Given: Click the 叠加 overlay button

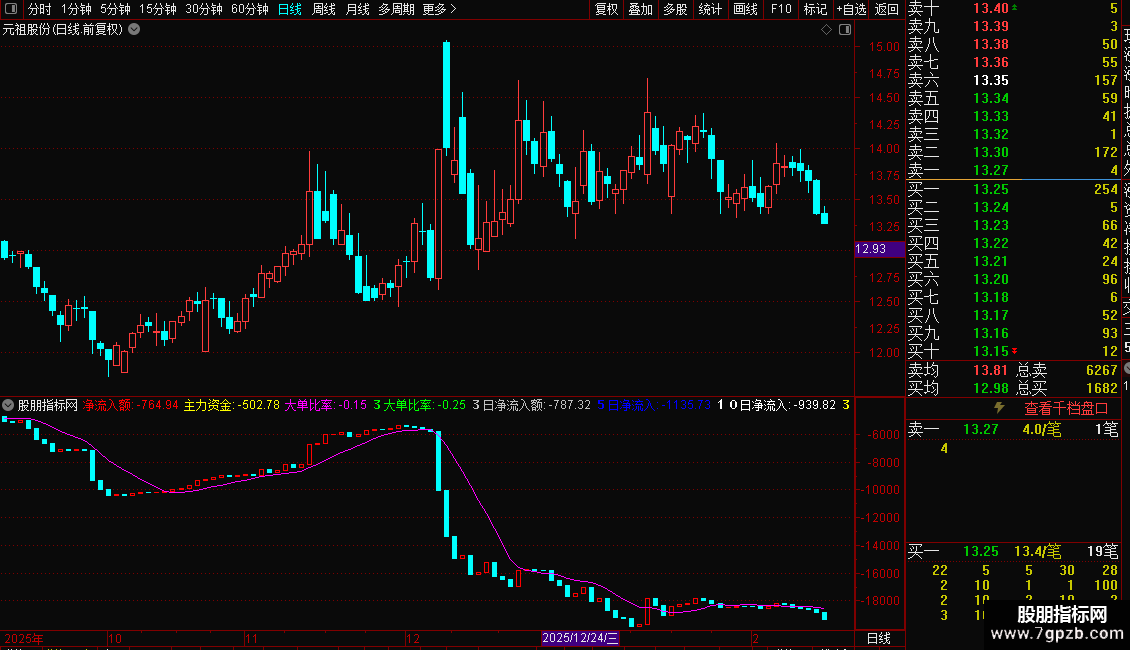Looking at the screenshot, I should pyautogui.click(x=641, y=9).
